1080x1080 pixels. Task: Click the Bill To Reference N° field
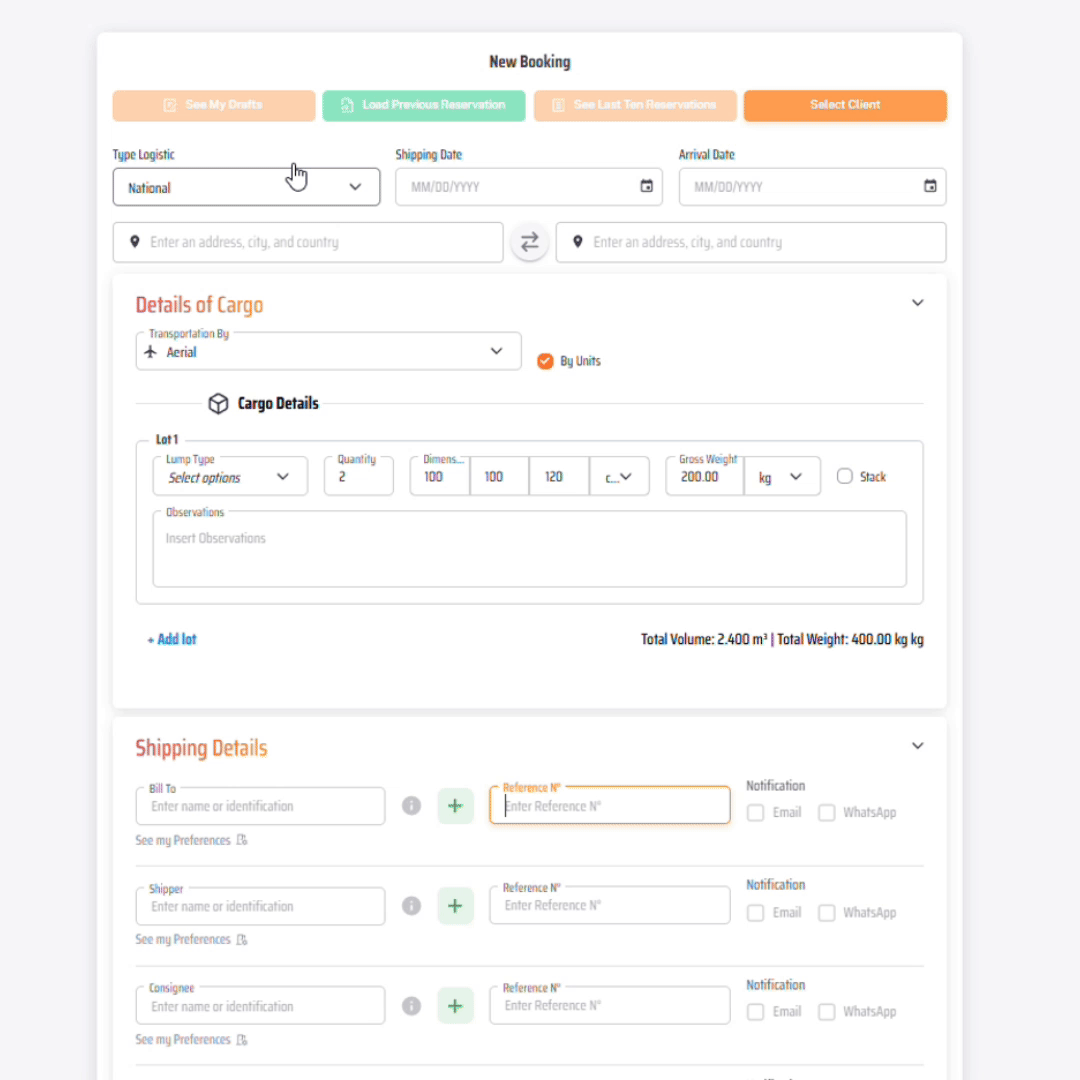coord(610,805)
